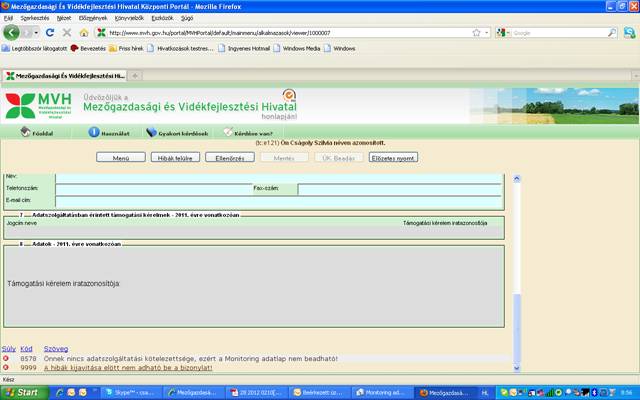Open Skype from the taskbar
Image resolution: width=640 pixels, height=400 pixels.
(x=130, y=393)
